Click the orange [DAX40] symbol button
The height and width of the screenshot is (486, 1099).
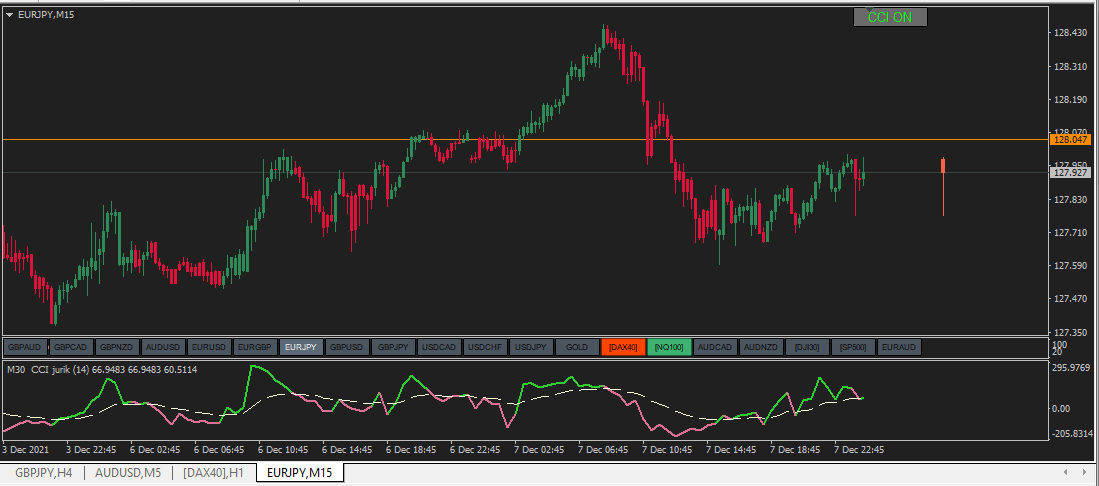coord(623,347)
